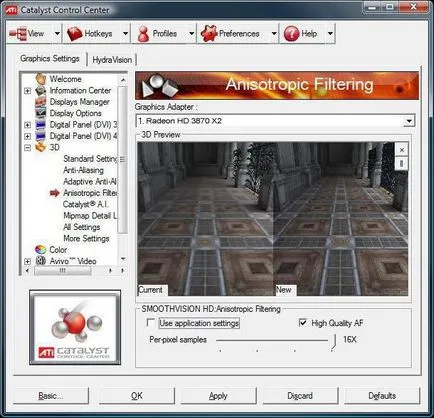Click the Per-pixel samples slider handle
Viewport: 434px width, 418px height.
(x=333, y=343)
